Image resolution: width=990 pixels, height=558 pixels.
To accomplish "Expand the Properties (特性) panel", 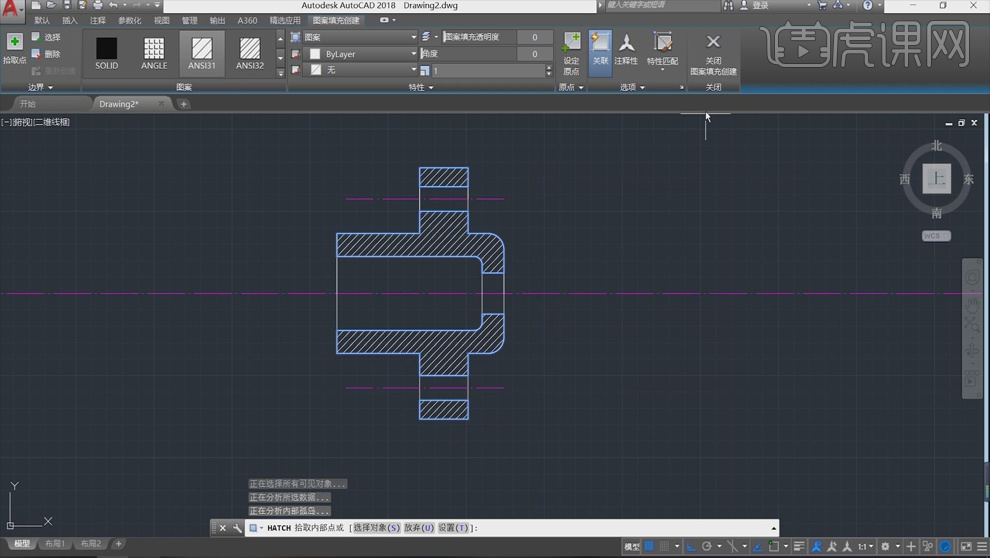I will [x=421, y=87].
